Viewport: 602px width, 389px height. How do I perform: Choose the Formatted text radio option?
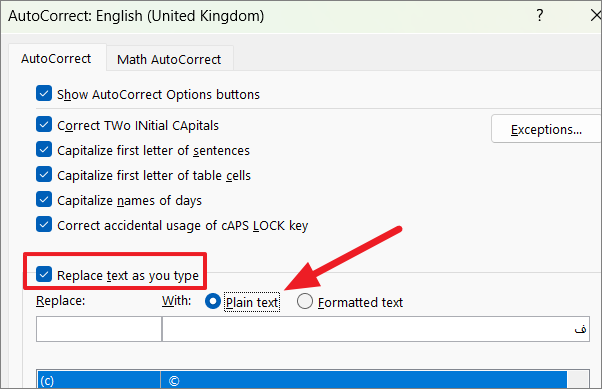point(305,301)
